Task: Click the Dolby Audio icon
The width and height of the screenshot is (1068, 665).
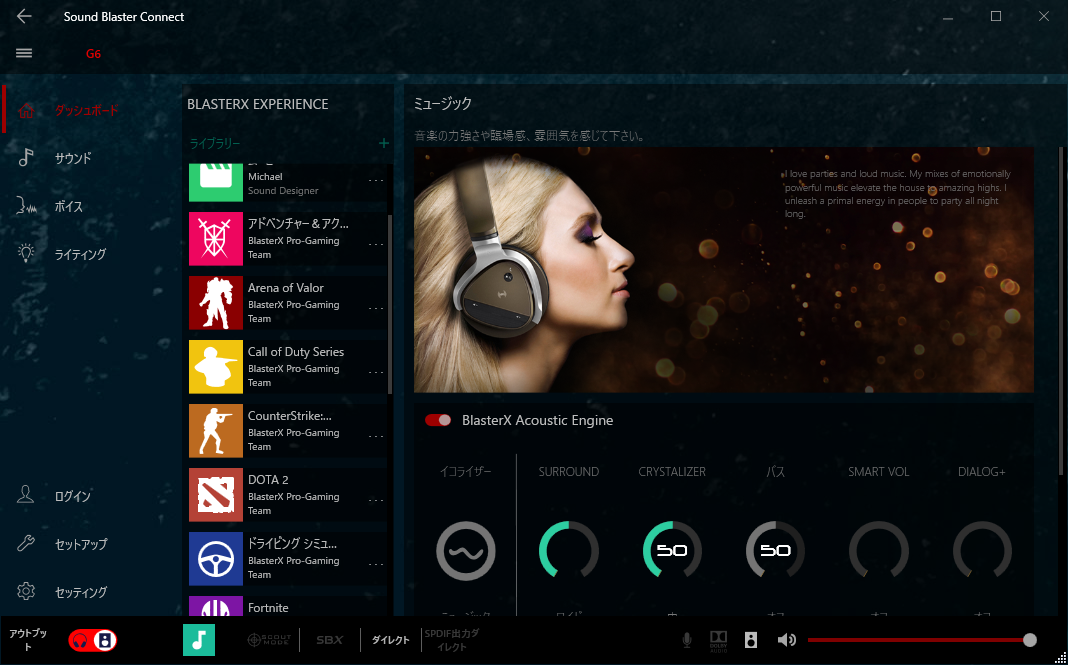Action: point(719,640)
